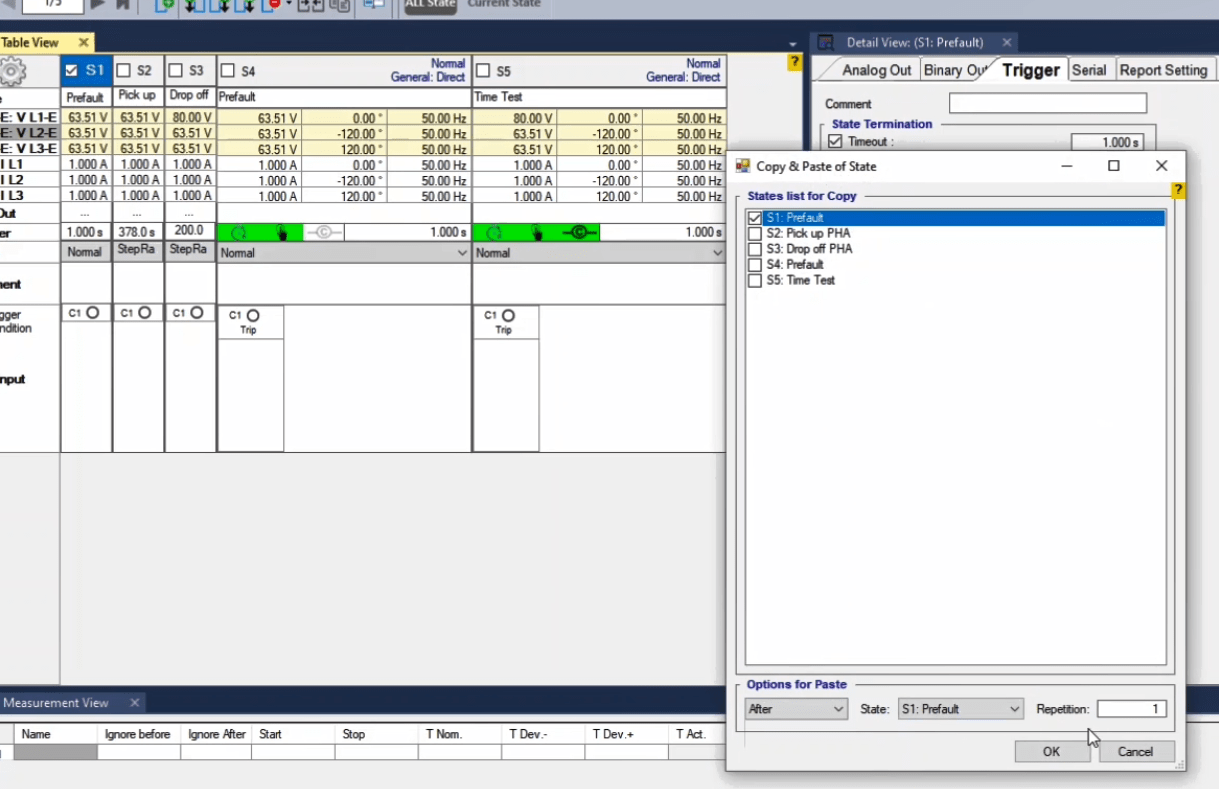The width and height of the screenshot is (1219, 789).
Task: Click the yellow help icon in Table View
Action: [795, 62]
